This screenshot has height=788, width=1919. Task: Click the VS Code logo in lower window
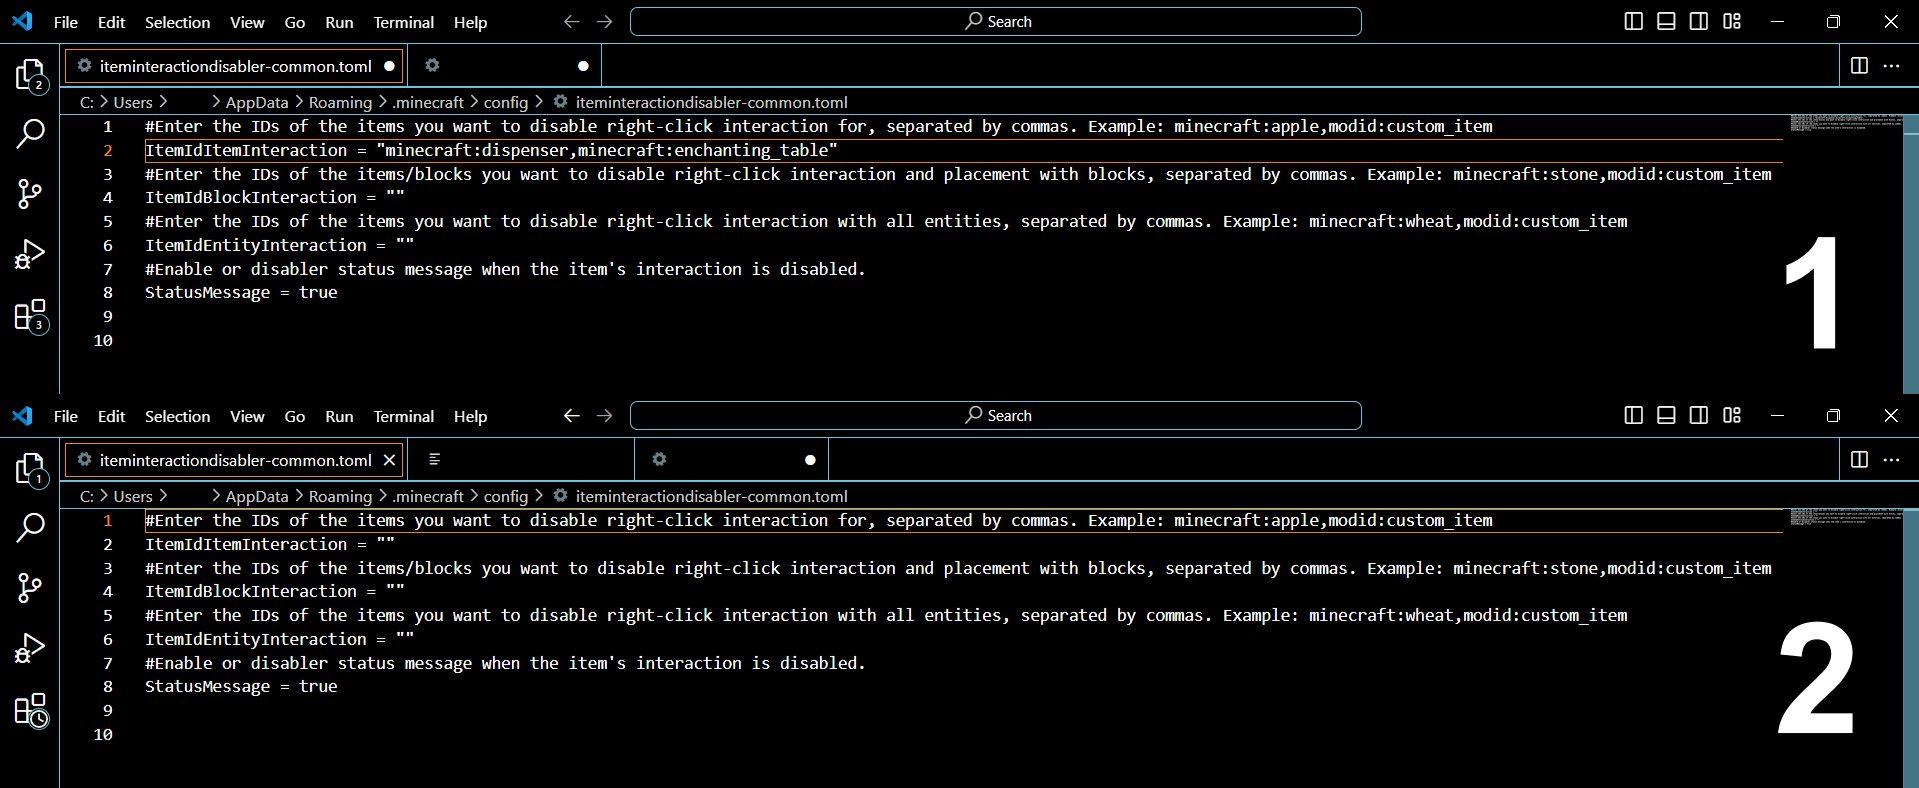(22, 415)
